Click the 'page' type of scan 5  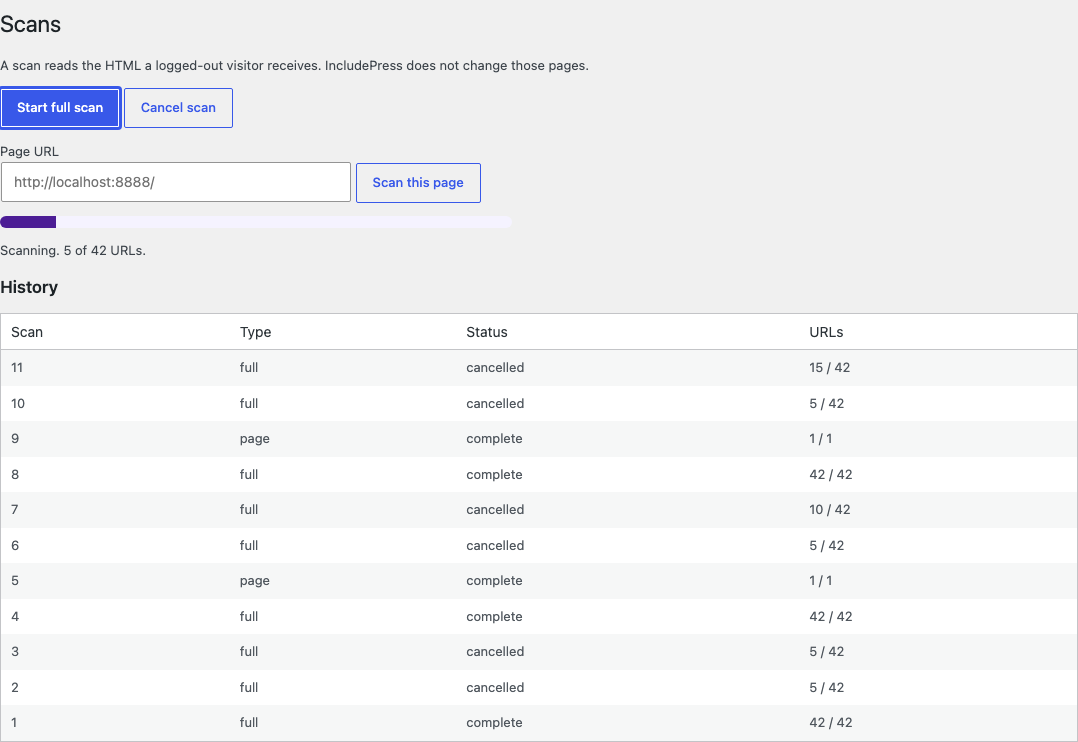tap(254, 581)
